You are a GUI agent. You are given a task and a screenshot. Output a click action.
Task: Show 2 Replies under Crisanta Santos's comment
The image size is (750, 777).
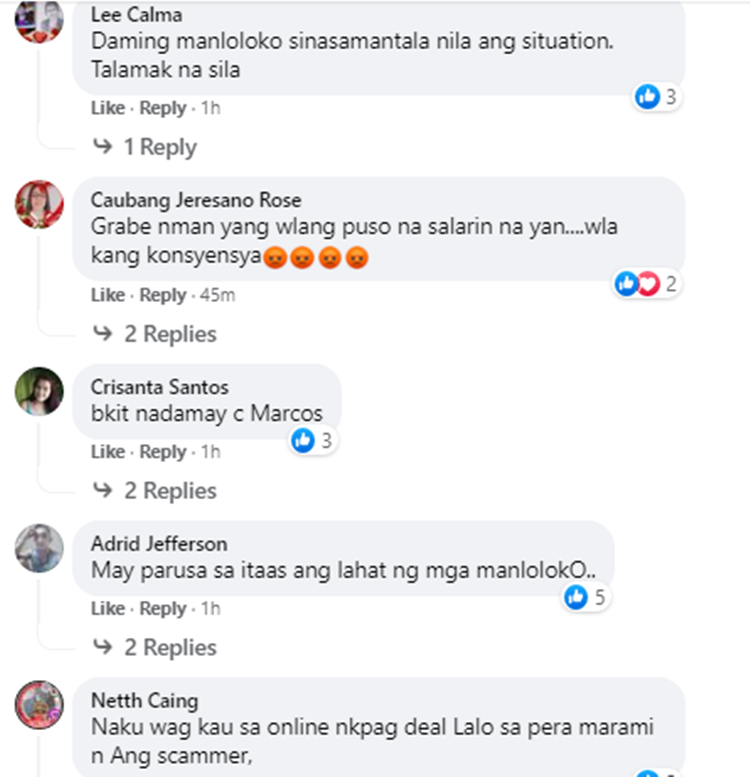(x=155, y=491)
